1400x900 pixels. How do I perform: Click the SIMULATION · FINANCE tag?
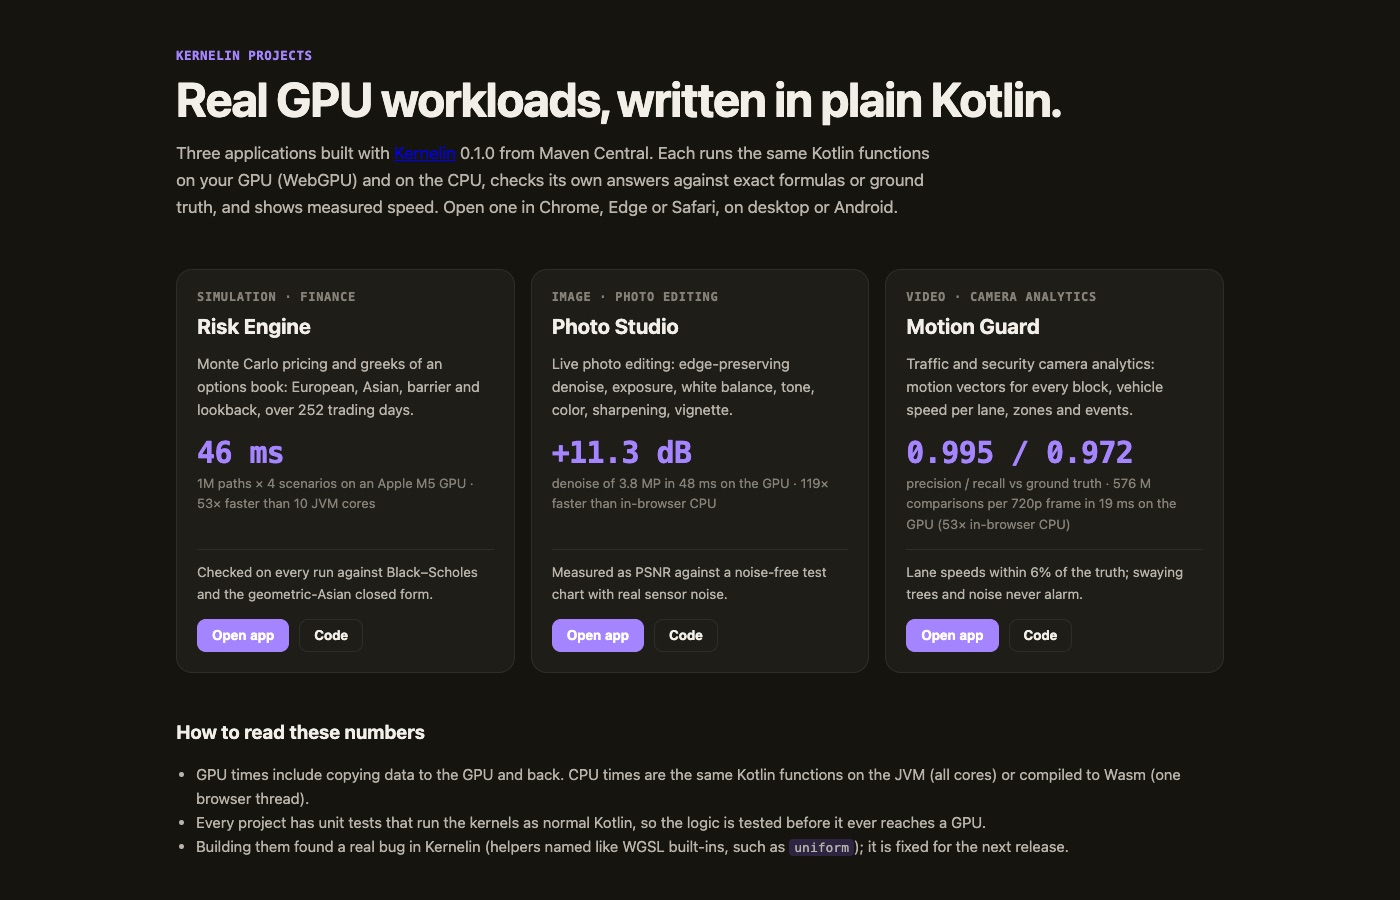276,296
